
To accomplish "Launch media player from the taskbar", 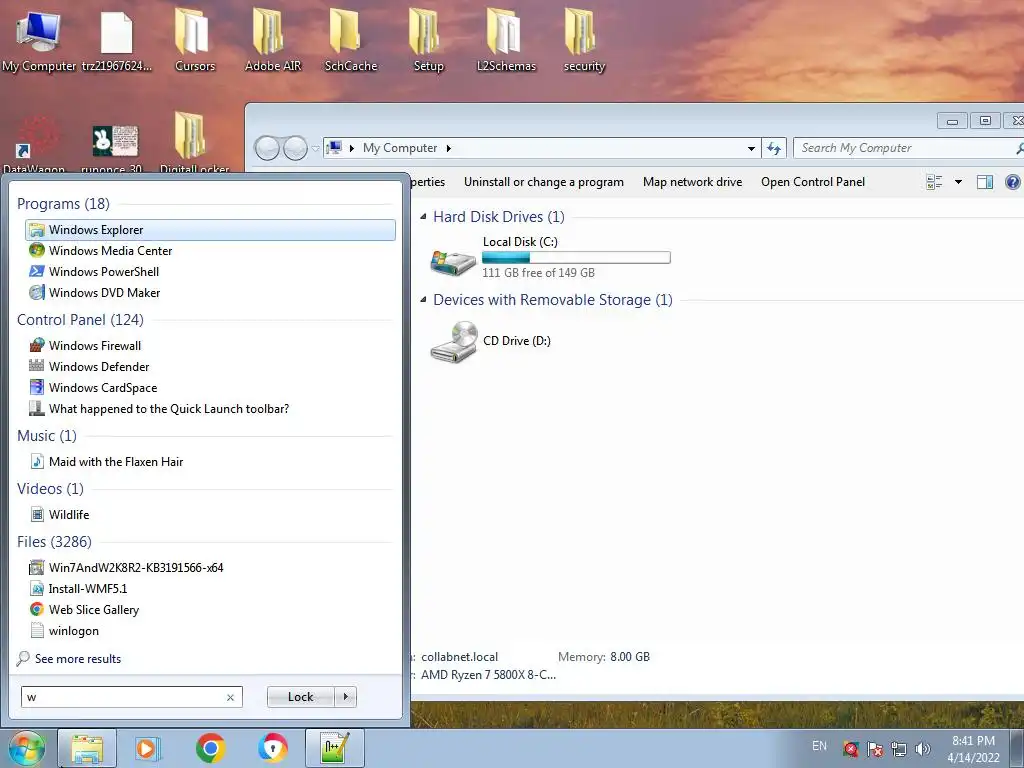I will coord(148,748).
